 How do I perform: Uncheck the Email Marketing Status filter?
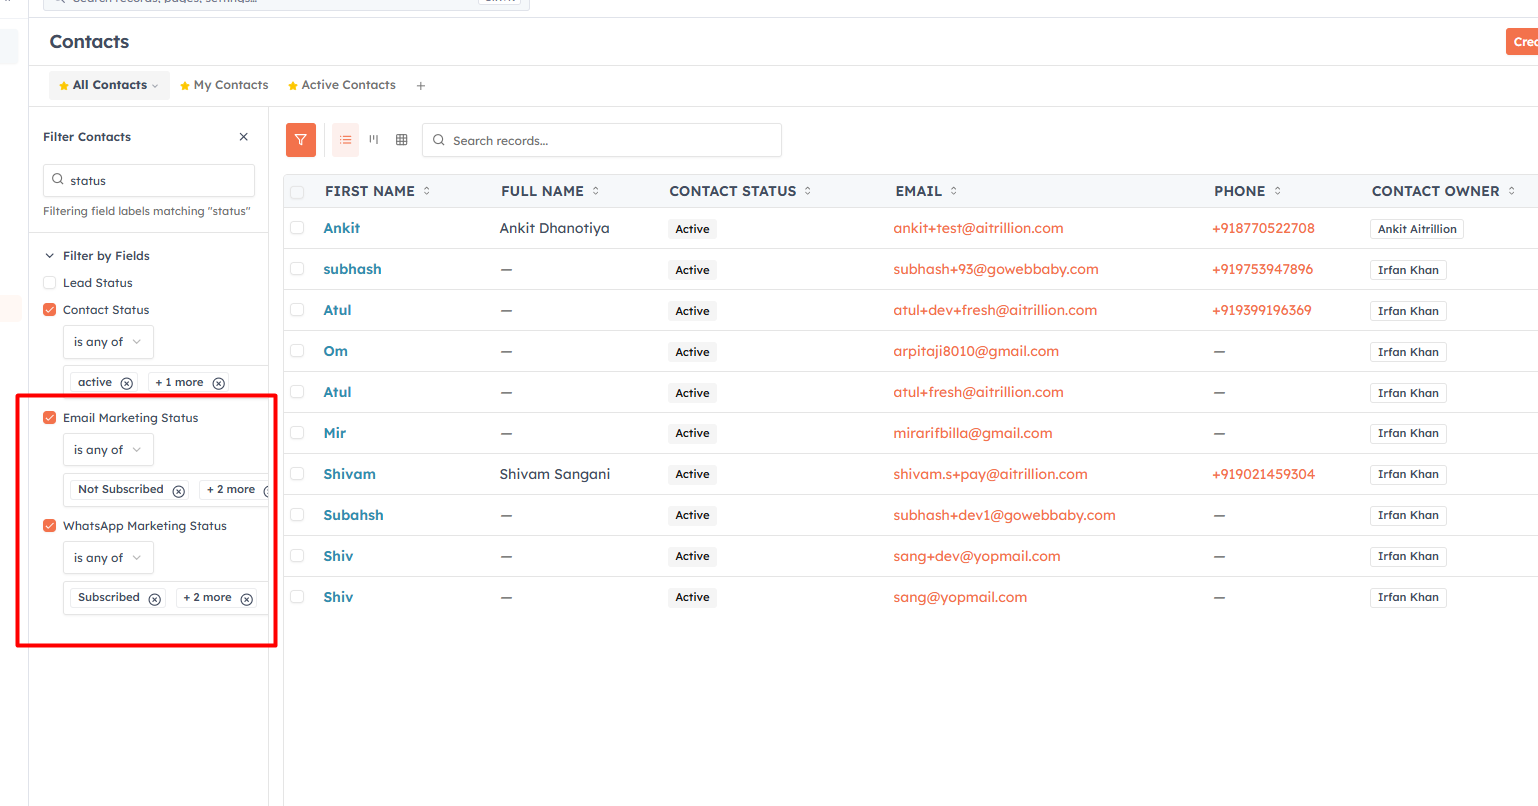tap(50, 418)
